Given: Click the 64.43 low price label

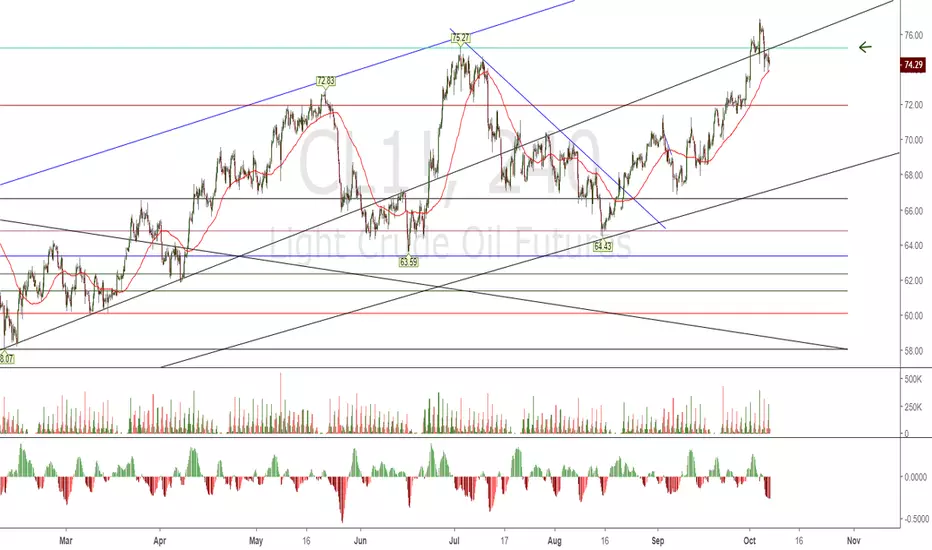Looking at the screenshot, I should pos(603,246).
